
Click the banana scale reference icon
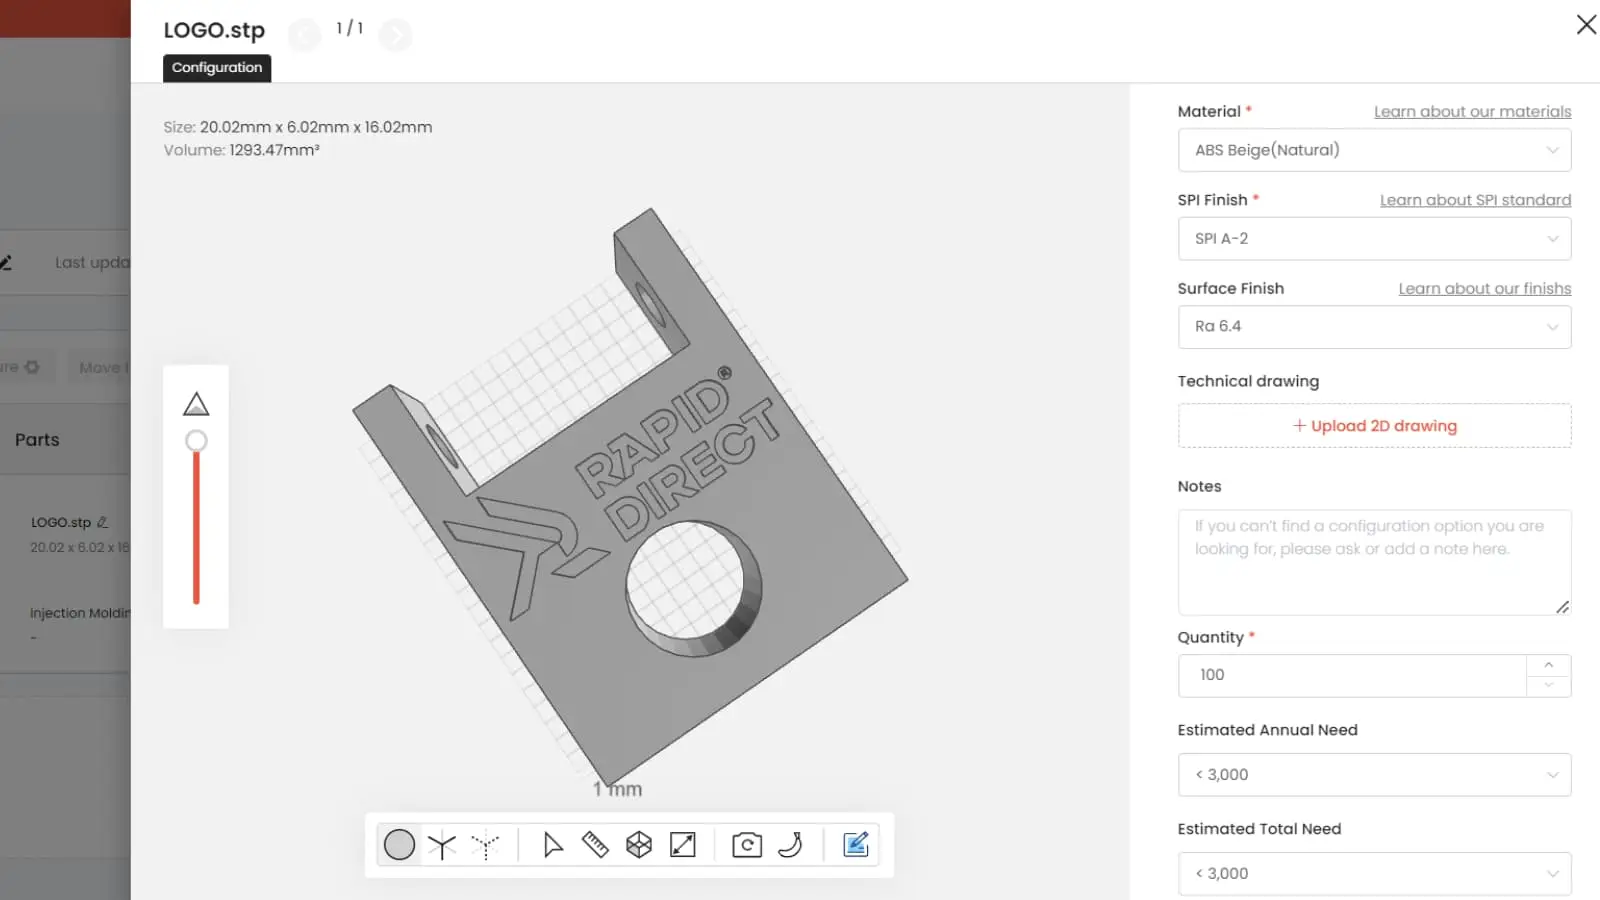coord(791,845)
